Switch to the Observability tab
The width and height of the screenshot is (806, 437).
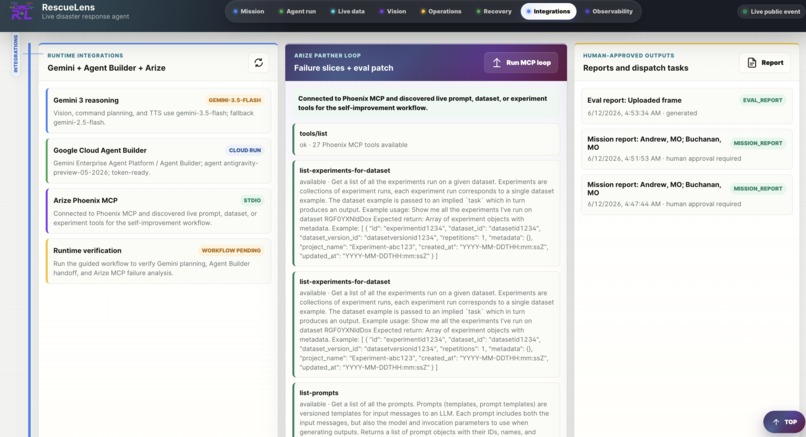[x=609, y=11]
